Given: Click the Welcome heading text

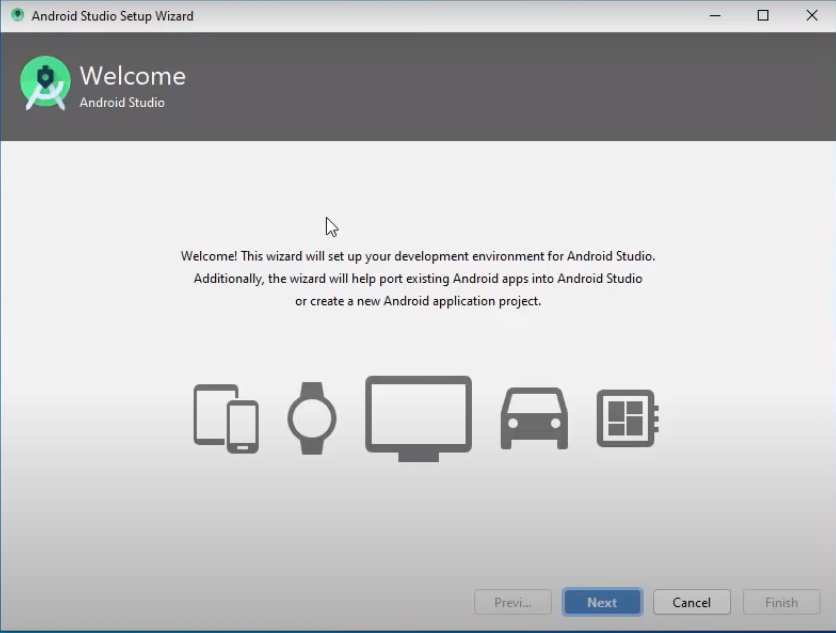Looking at the screenshot, I should (133, 76).
